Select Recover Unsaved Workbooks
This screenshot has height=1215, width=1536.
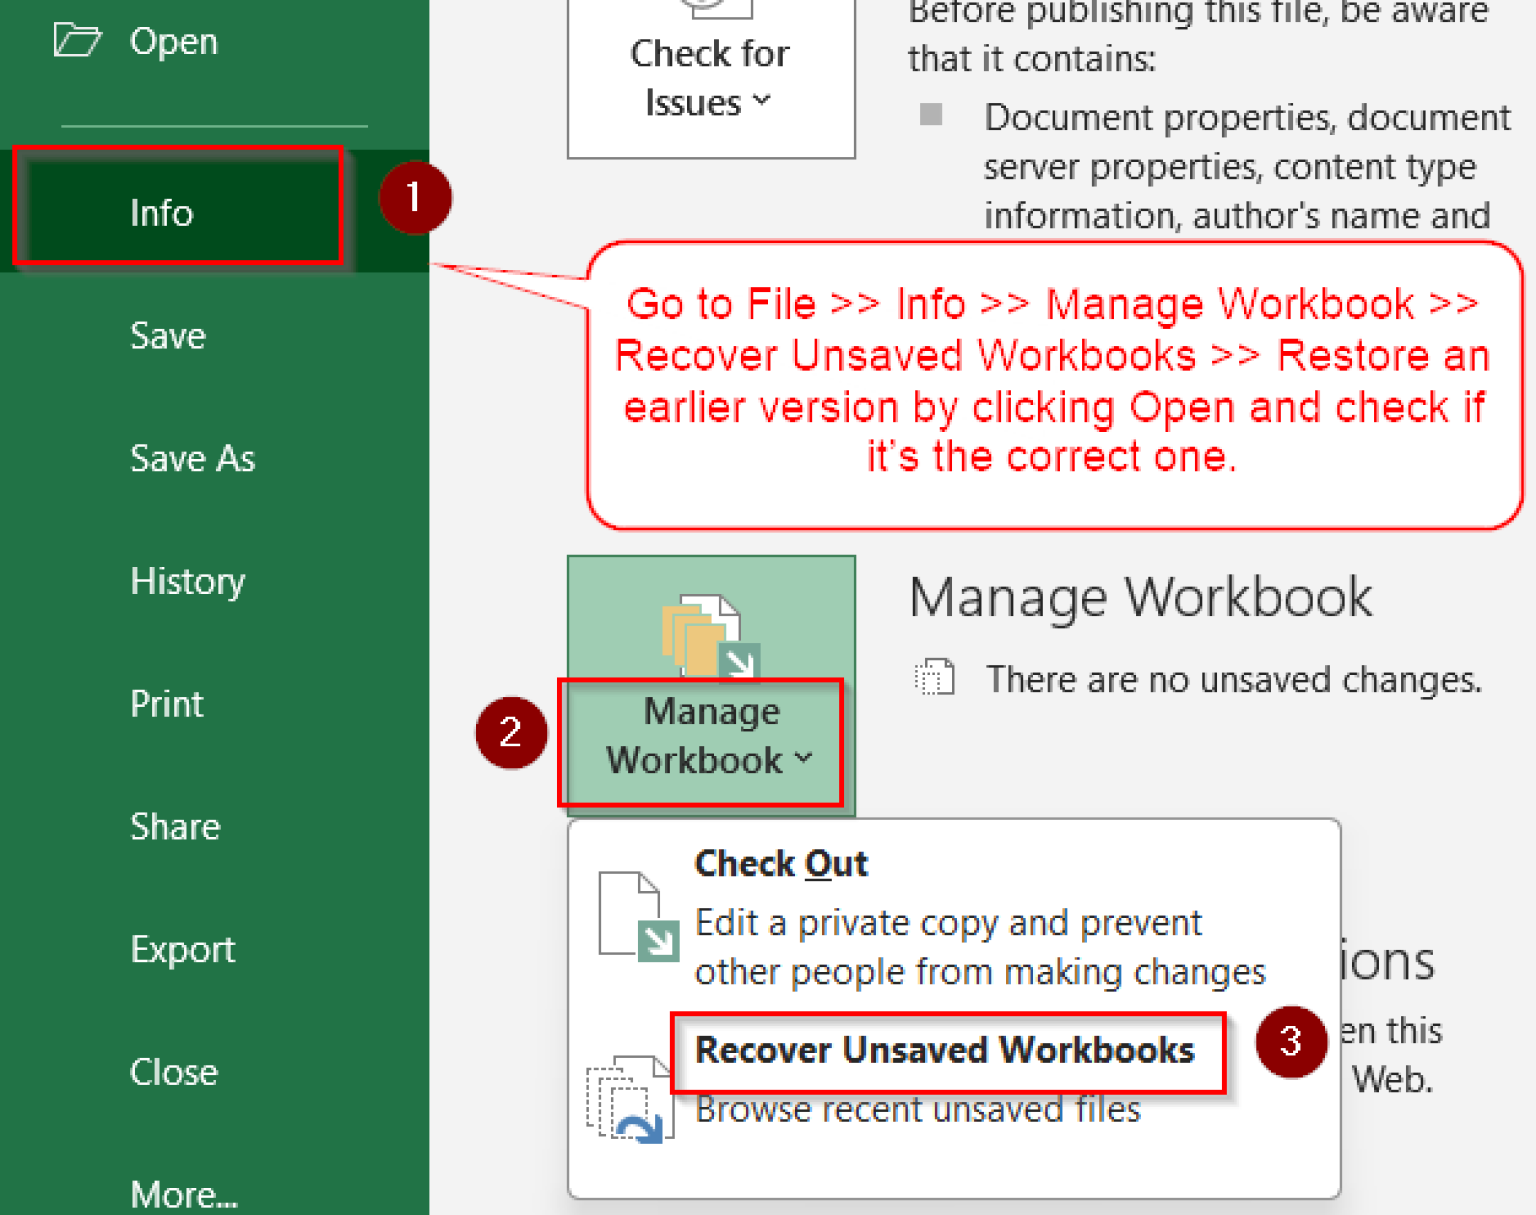tap(945, 1050)
